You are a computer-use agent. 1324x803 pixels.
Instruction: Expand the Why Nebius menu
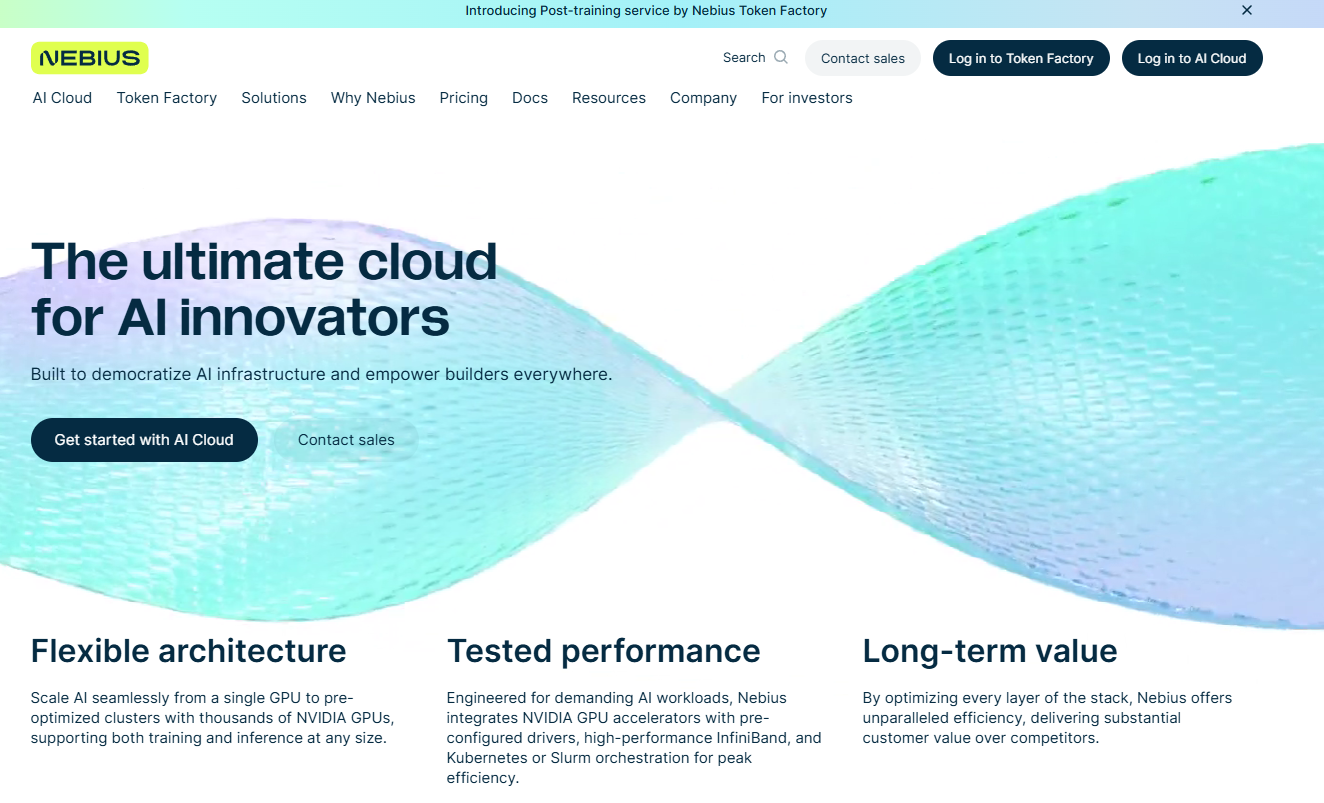coord(373,98)
